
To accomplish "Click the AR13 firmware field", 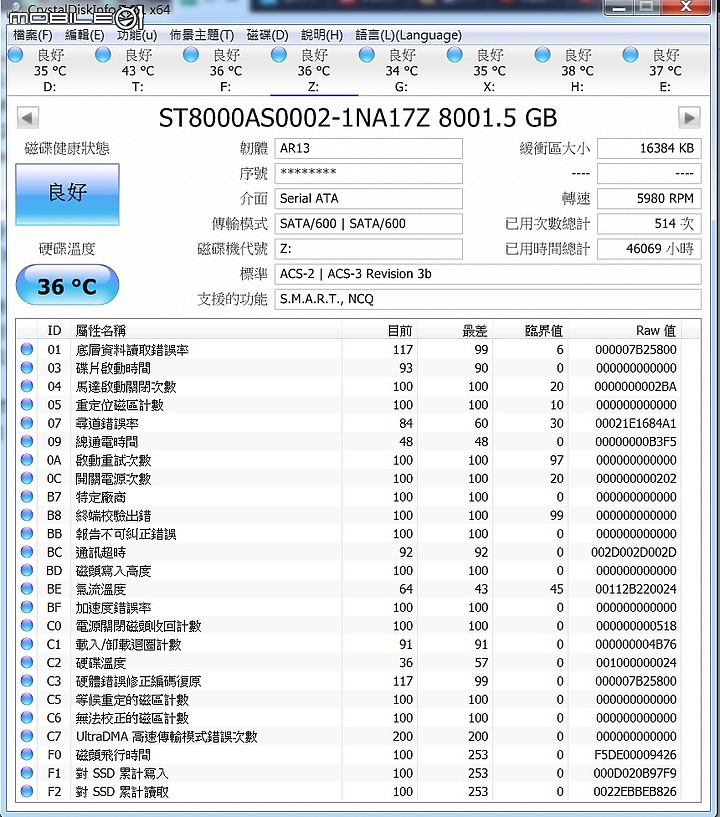I will point(368,148).
